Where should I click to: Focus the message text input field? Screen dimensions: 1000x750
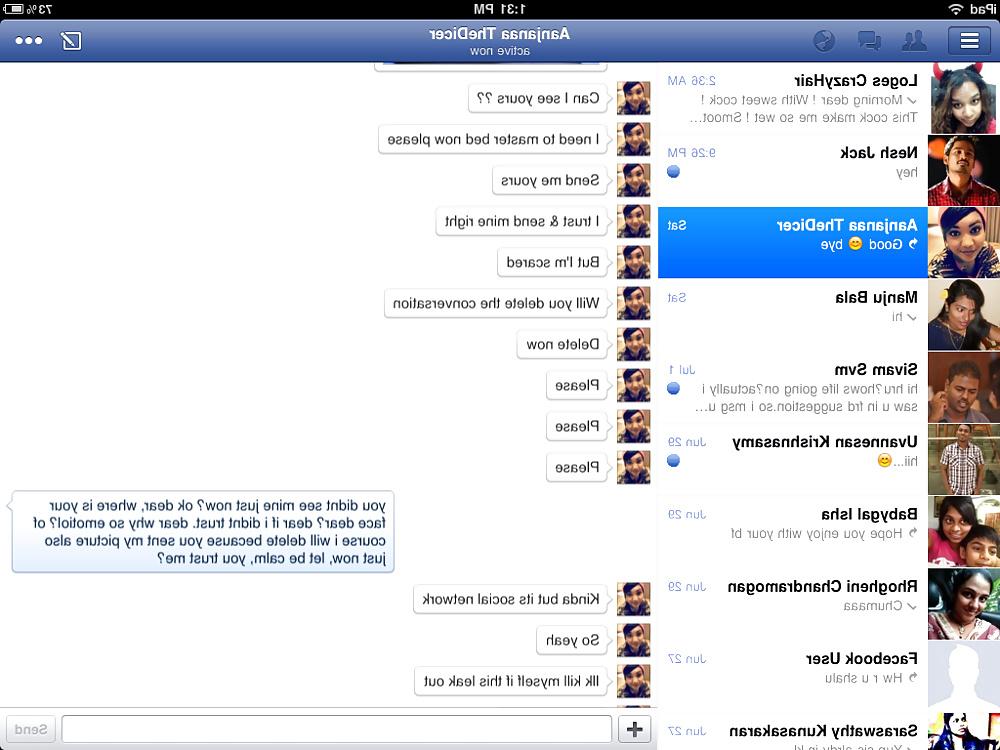tap(337, 729)
